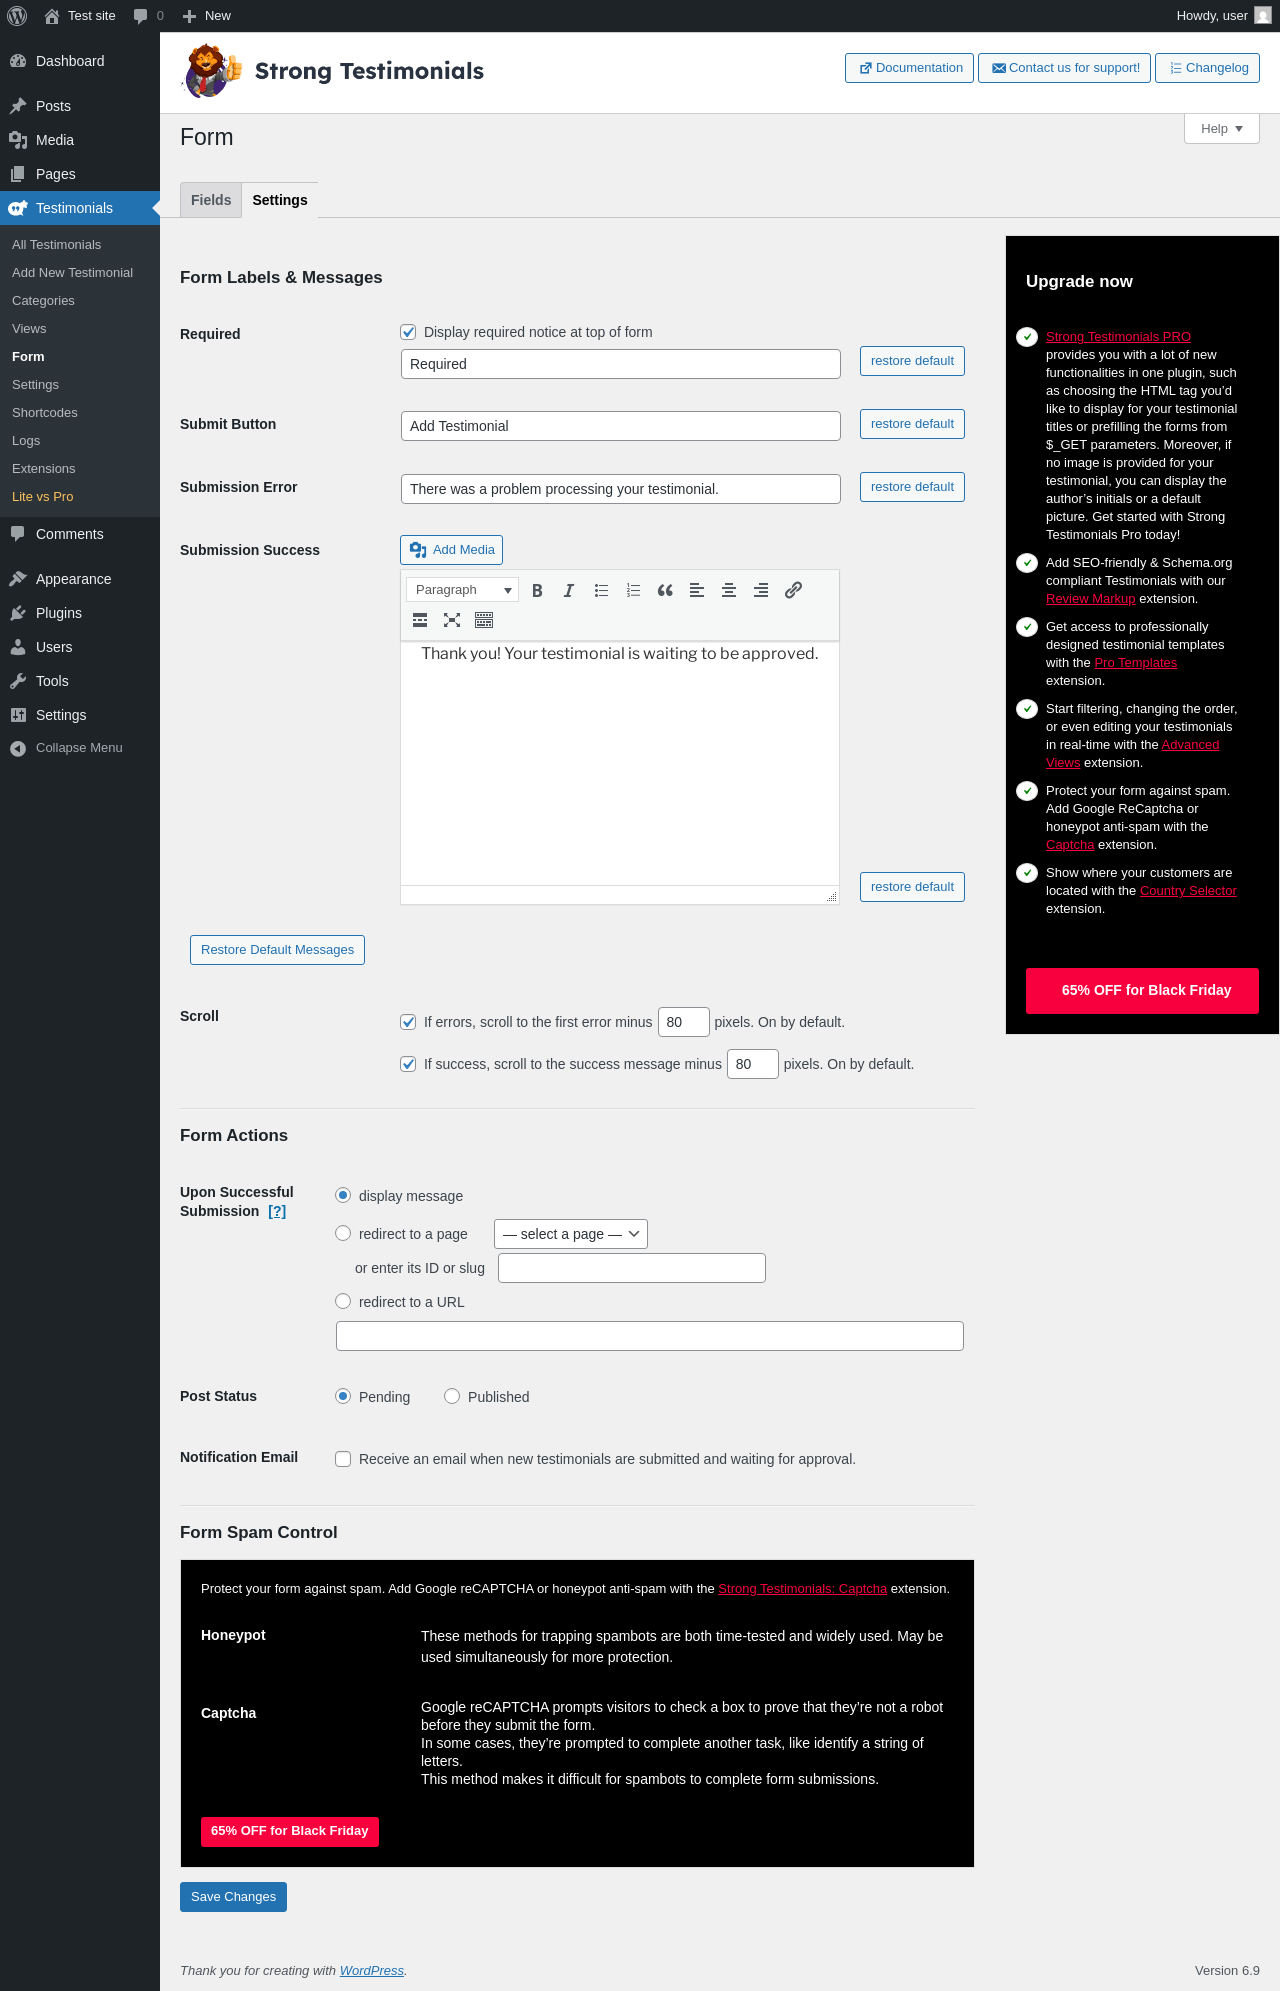Screen dimensions: 1280x1991
Task: Toggle italic formatting in editor
Action: click(569, 590)
